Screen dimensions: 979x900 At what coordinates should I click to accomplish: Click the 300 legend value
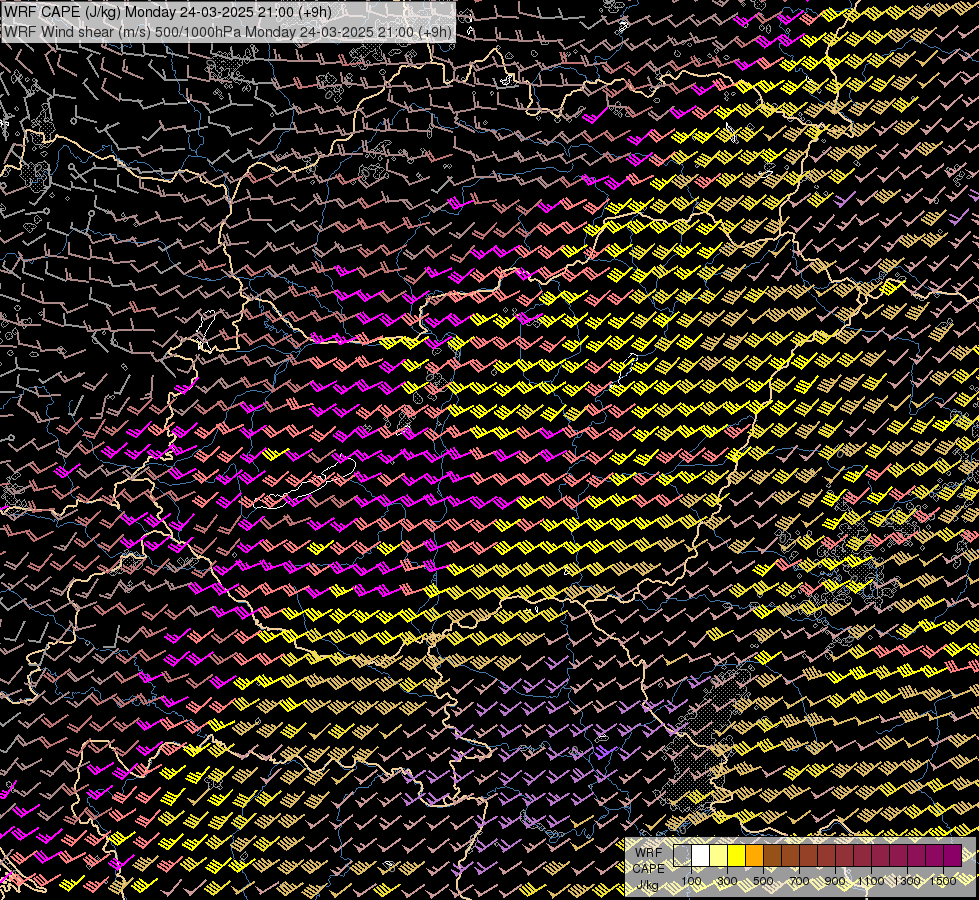[x=727, y=881]
